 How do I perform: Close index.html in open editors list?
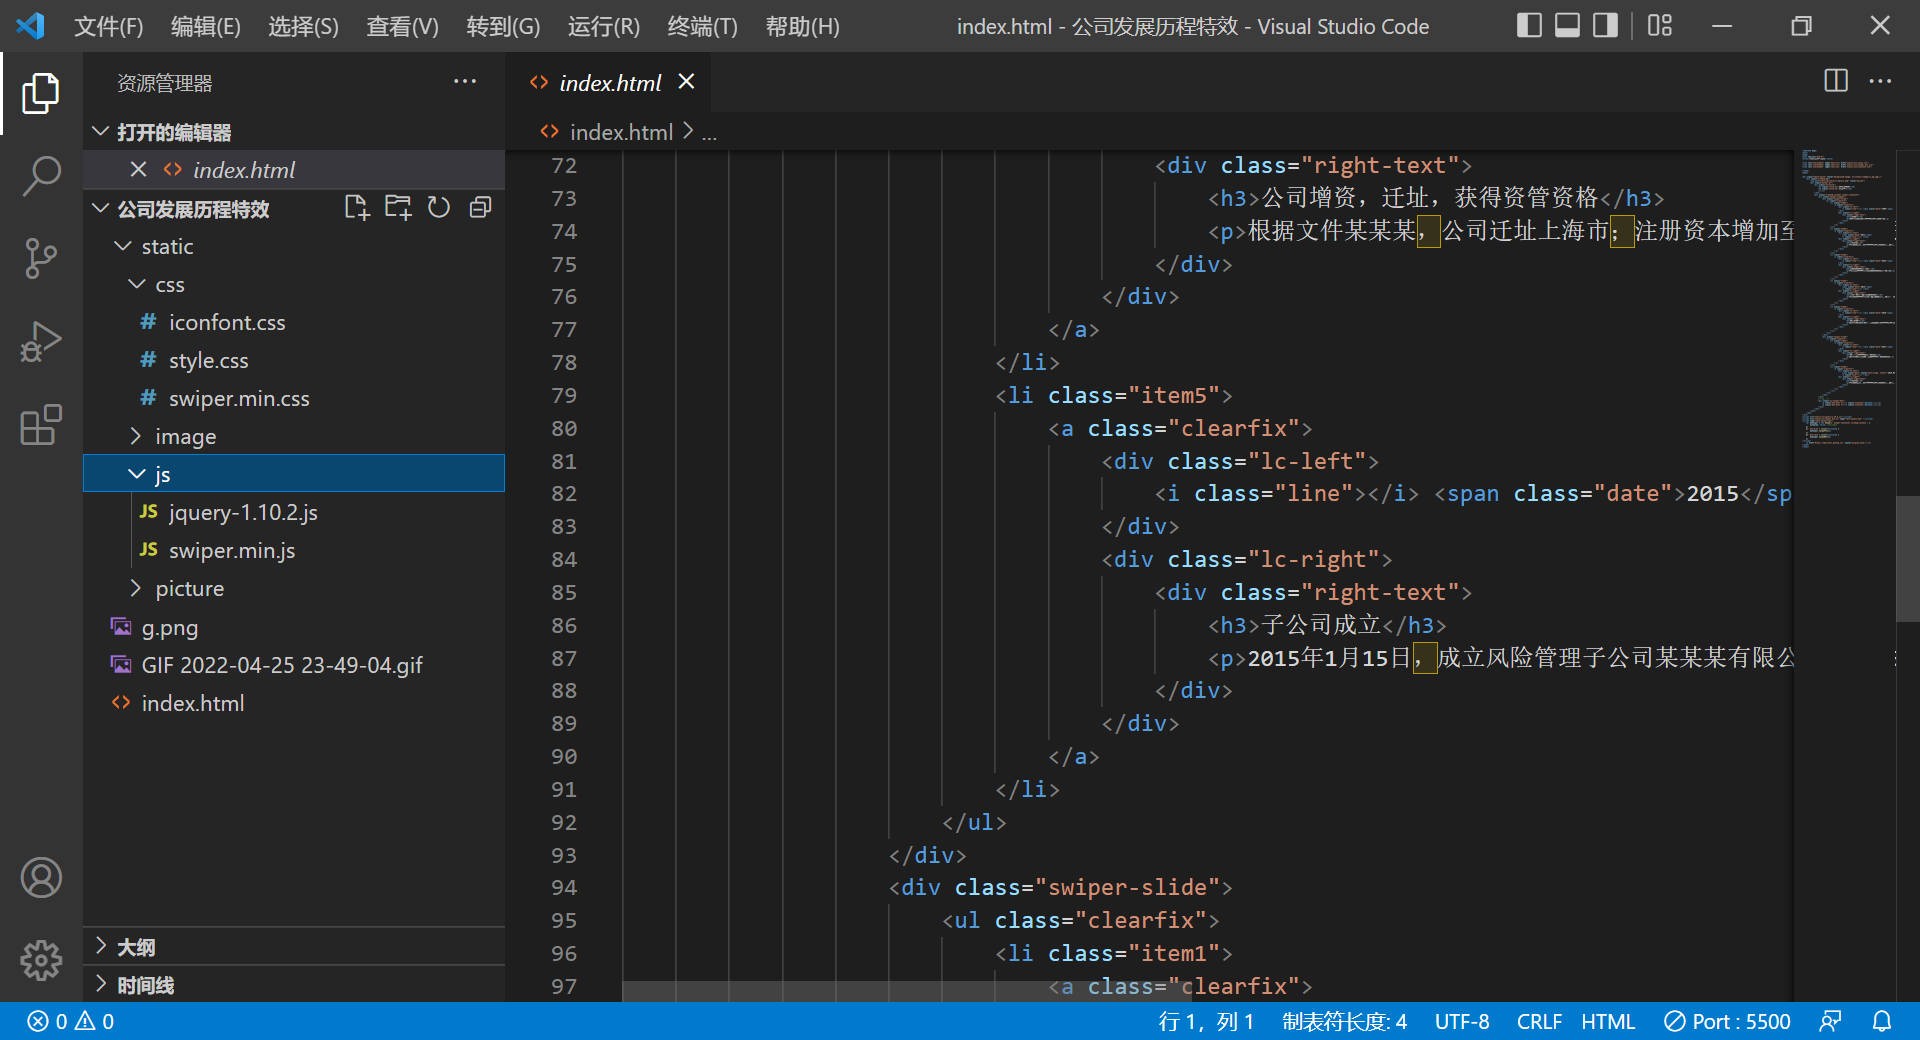(x=139, y=170)
